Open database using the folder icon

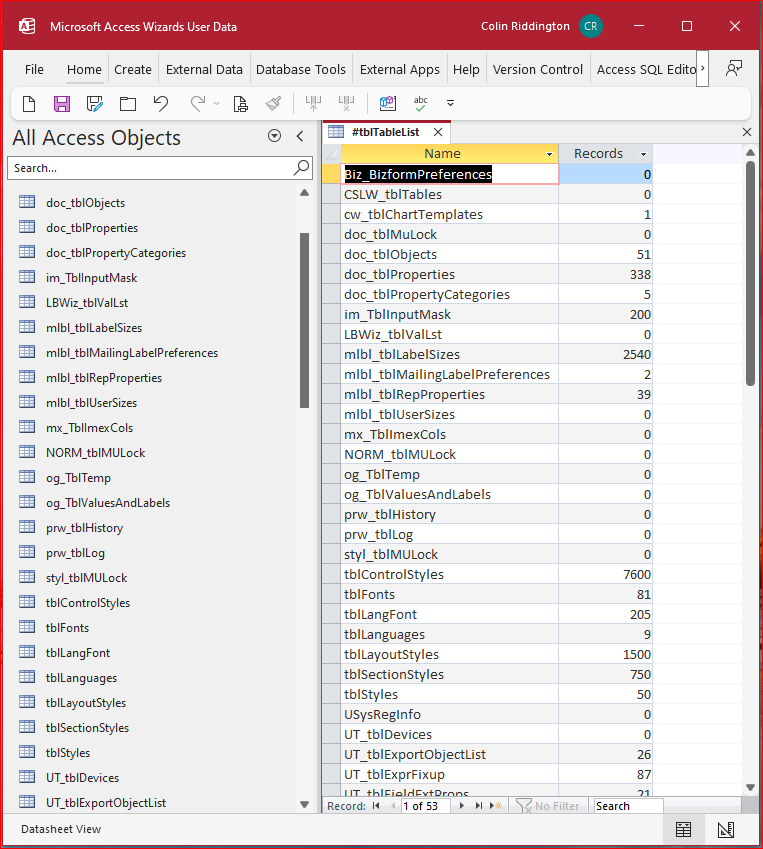(128, 103)
